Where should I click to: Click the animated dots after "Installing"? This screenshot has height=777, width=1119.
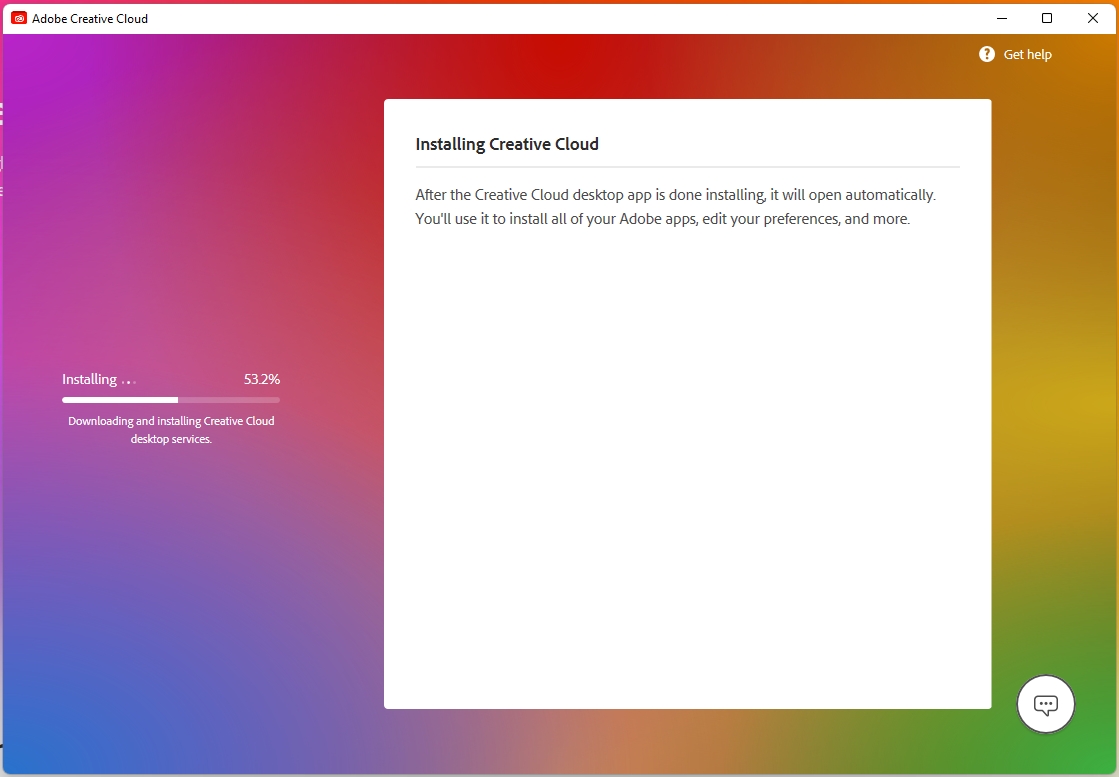[x=128, y=381]
